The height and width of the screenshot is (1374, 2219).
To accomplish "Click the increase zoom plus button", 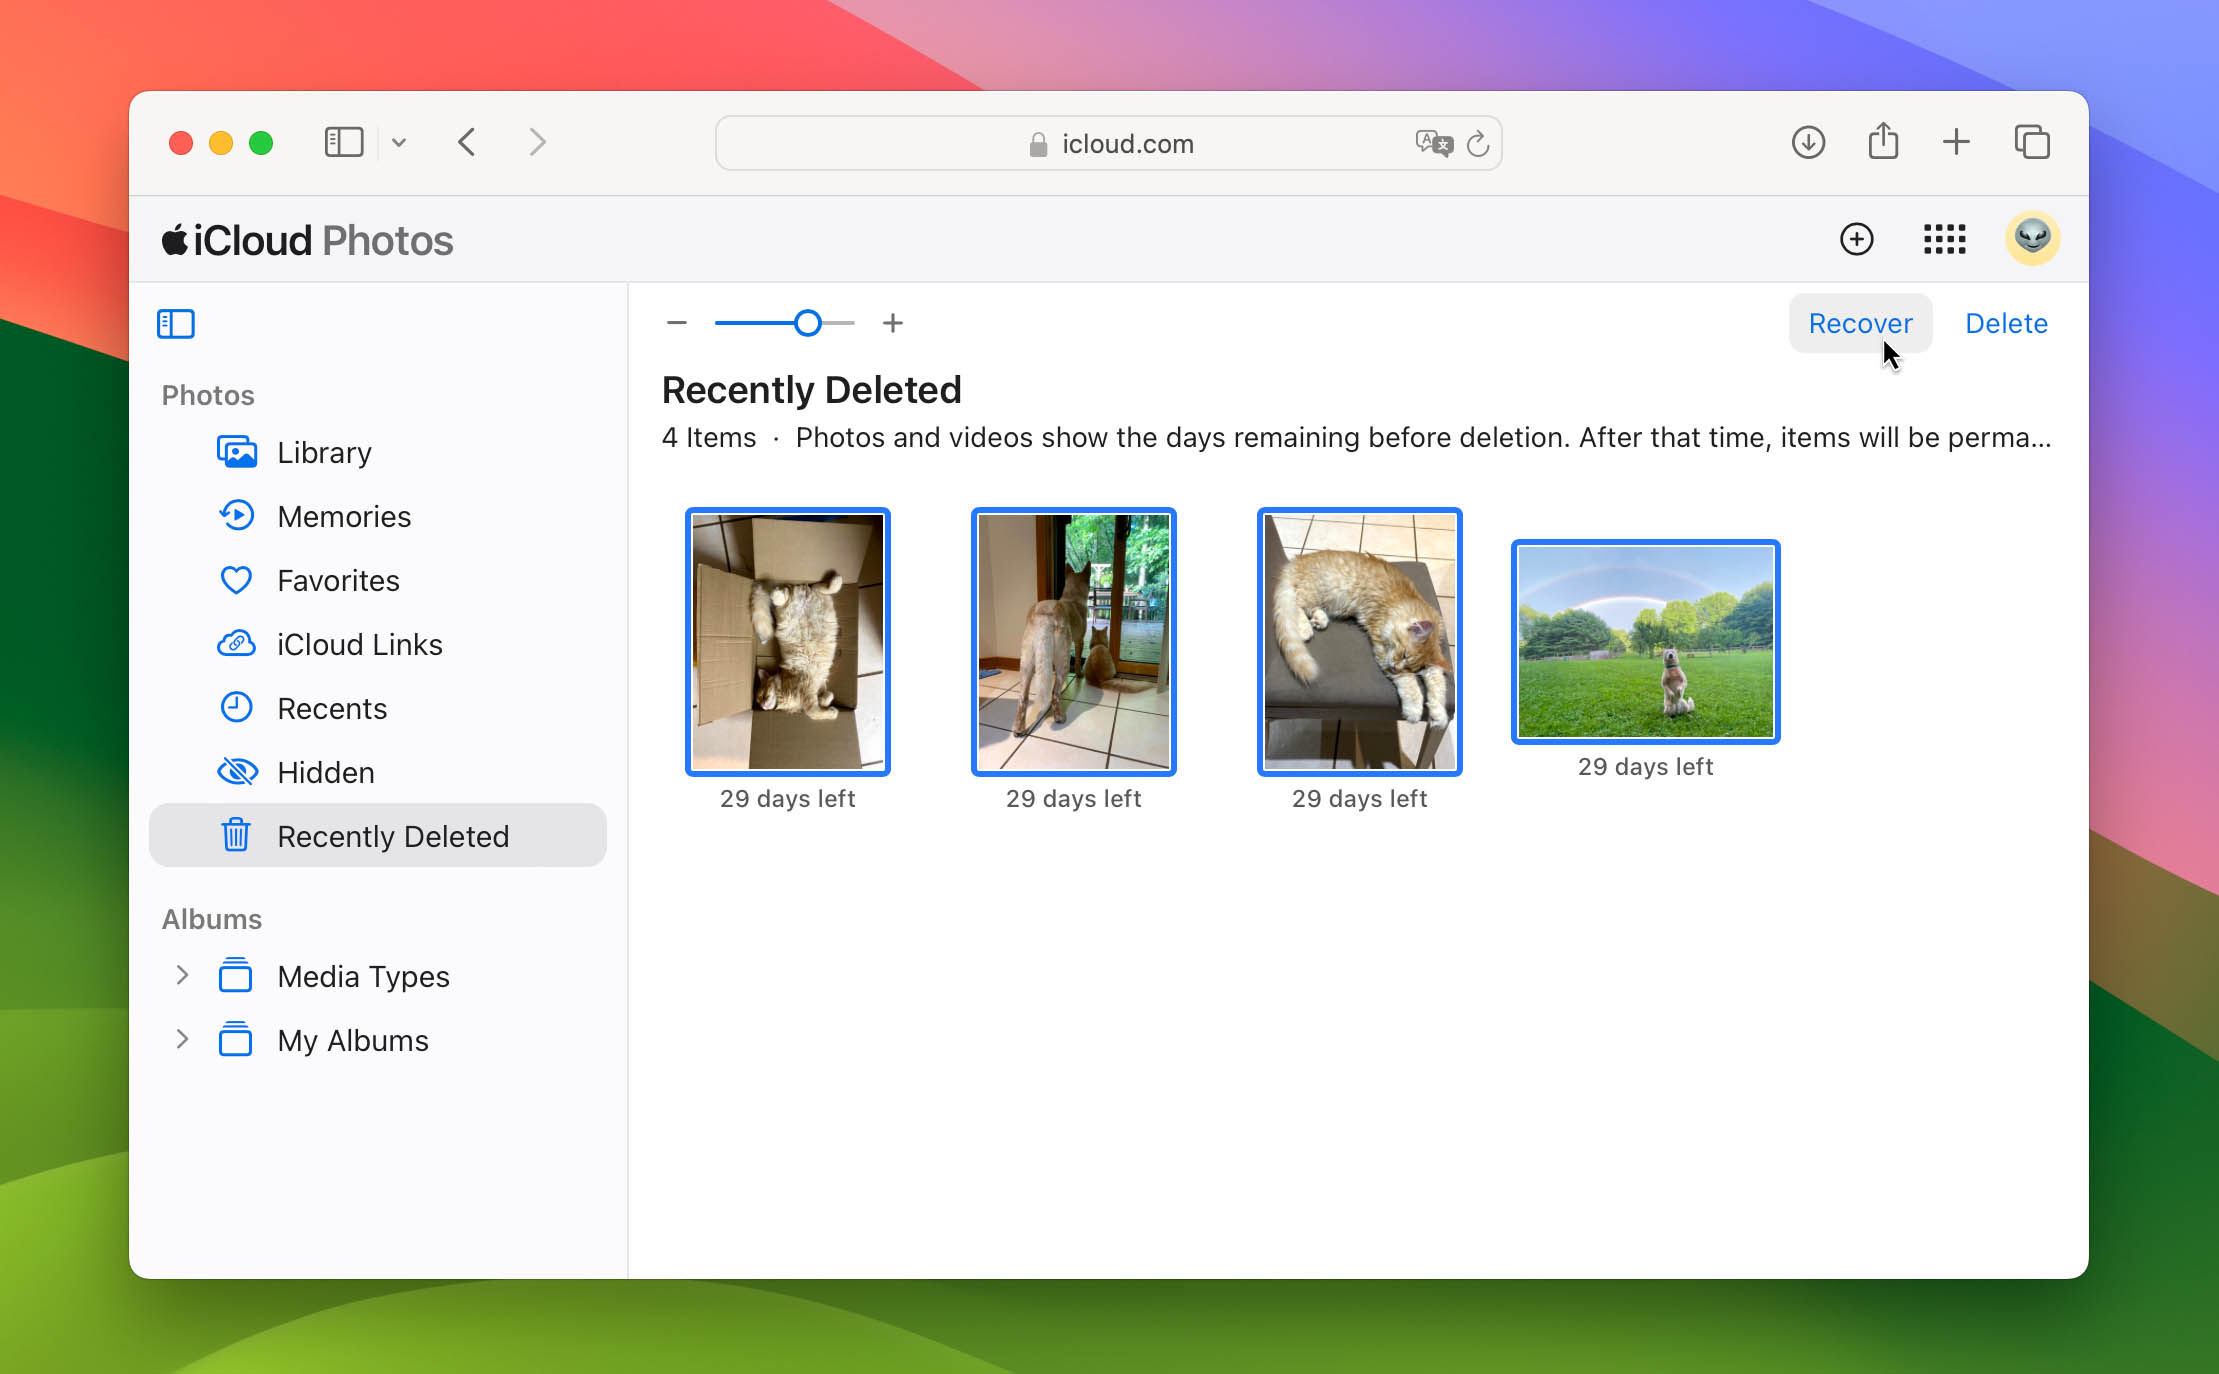I will click(x=892, y=323).
